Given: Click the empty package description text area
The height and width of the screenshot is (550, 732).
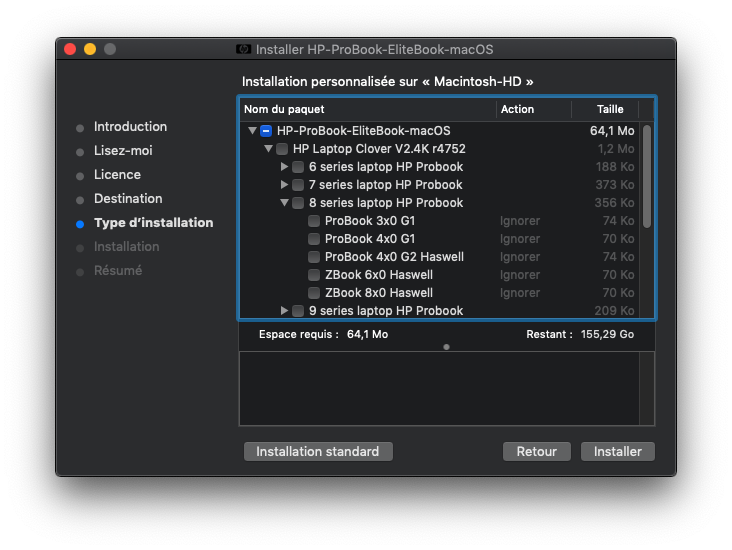Looking at the screenshot, I should (439, 389).
